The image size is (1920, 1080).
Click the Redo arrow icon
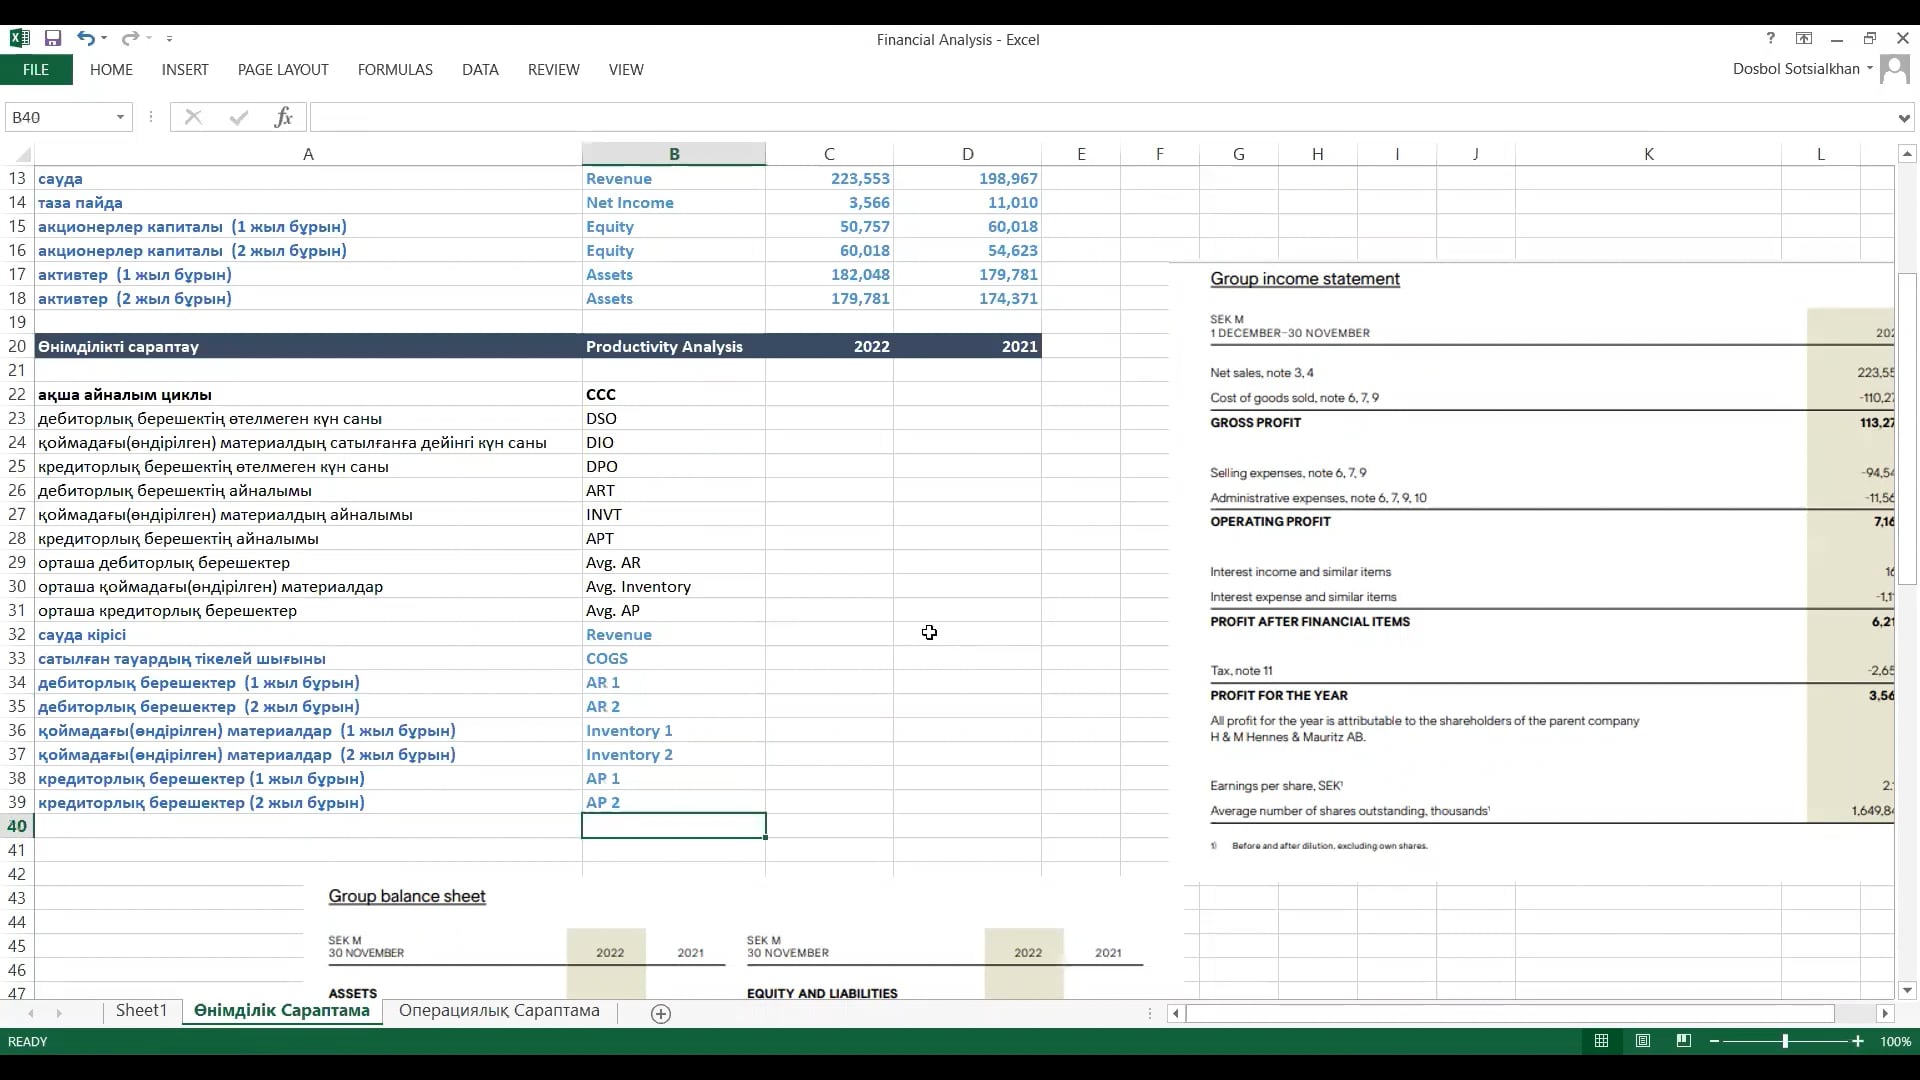coord(130,38)
